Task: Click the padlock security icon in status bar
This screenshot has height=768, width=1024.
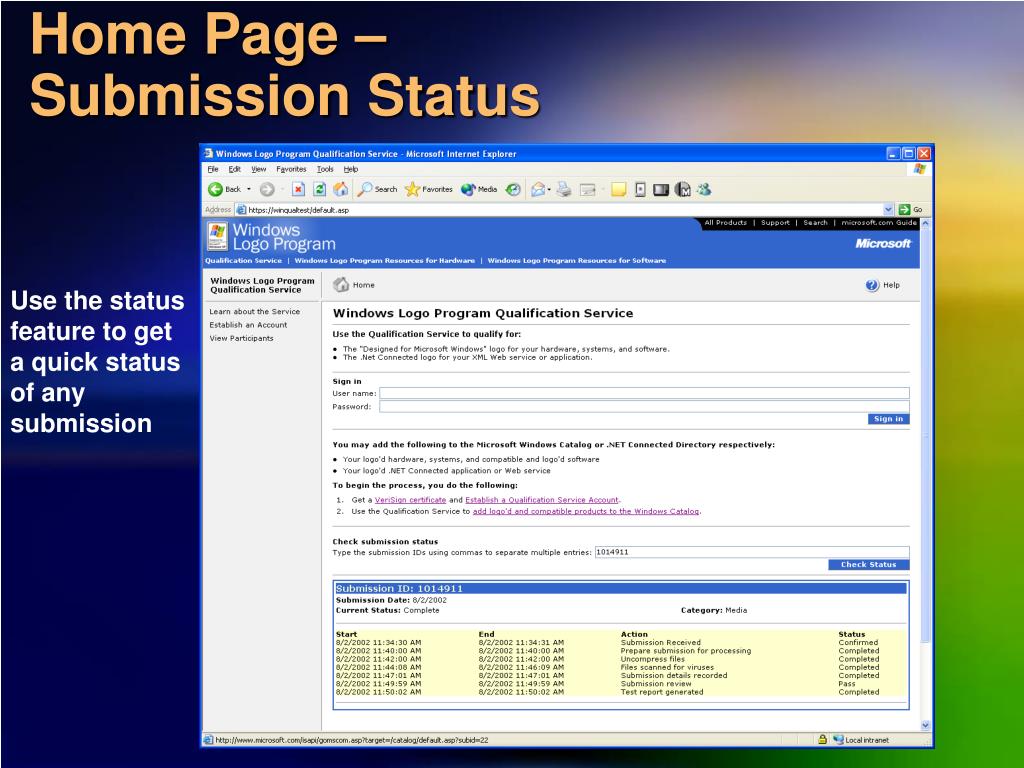Action: pos(822,739)
